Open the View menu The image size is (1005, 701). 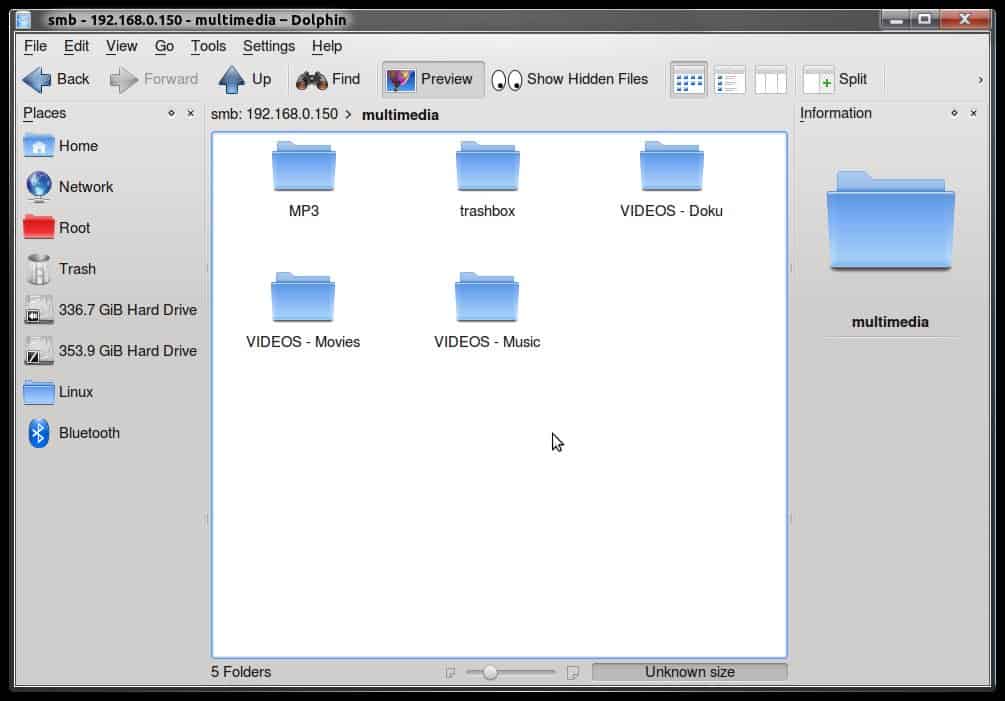[122, 46]
